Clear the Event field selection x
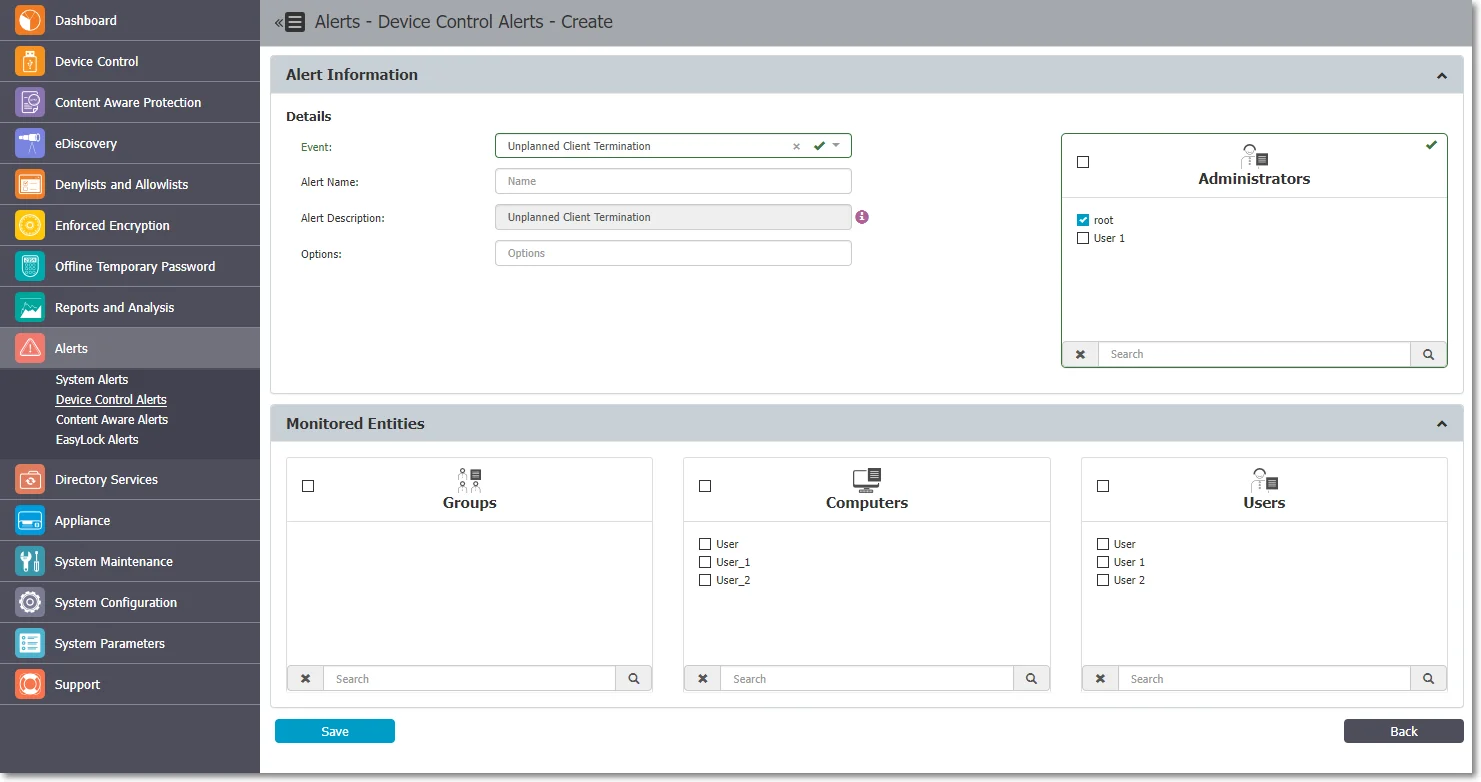The image size is (1481, 782). pyautogui.click(x=796, y=146)
